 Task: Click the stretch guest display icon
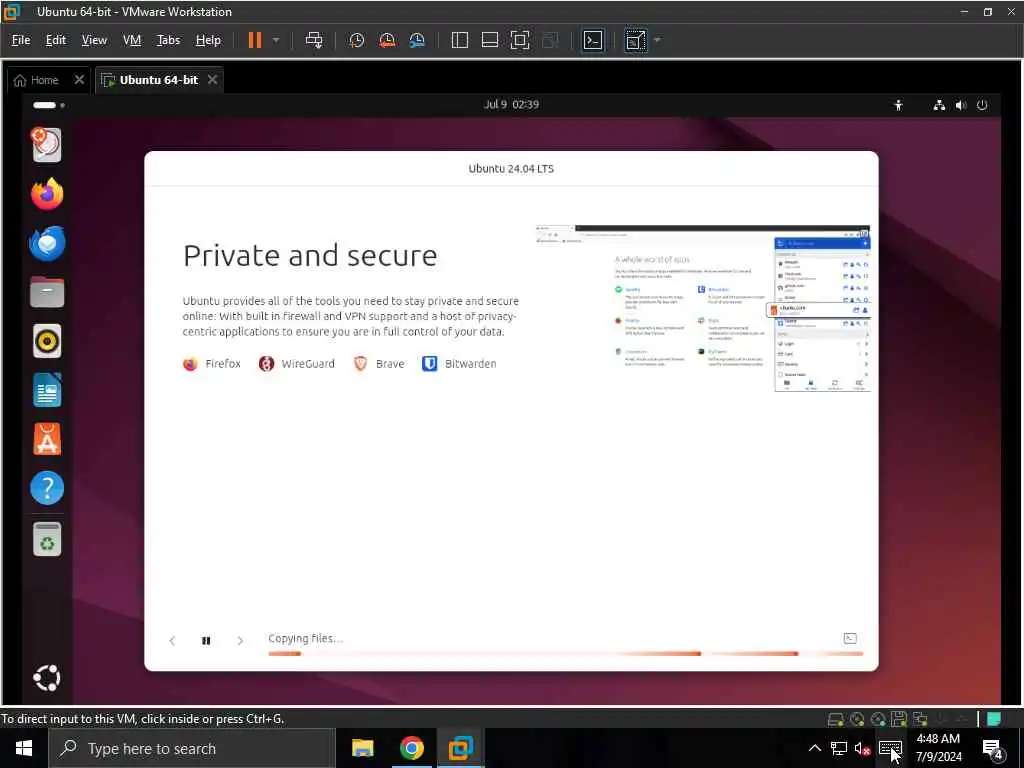[x=635, y=40]
